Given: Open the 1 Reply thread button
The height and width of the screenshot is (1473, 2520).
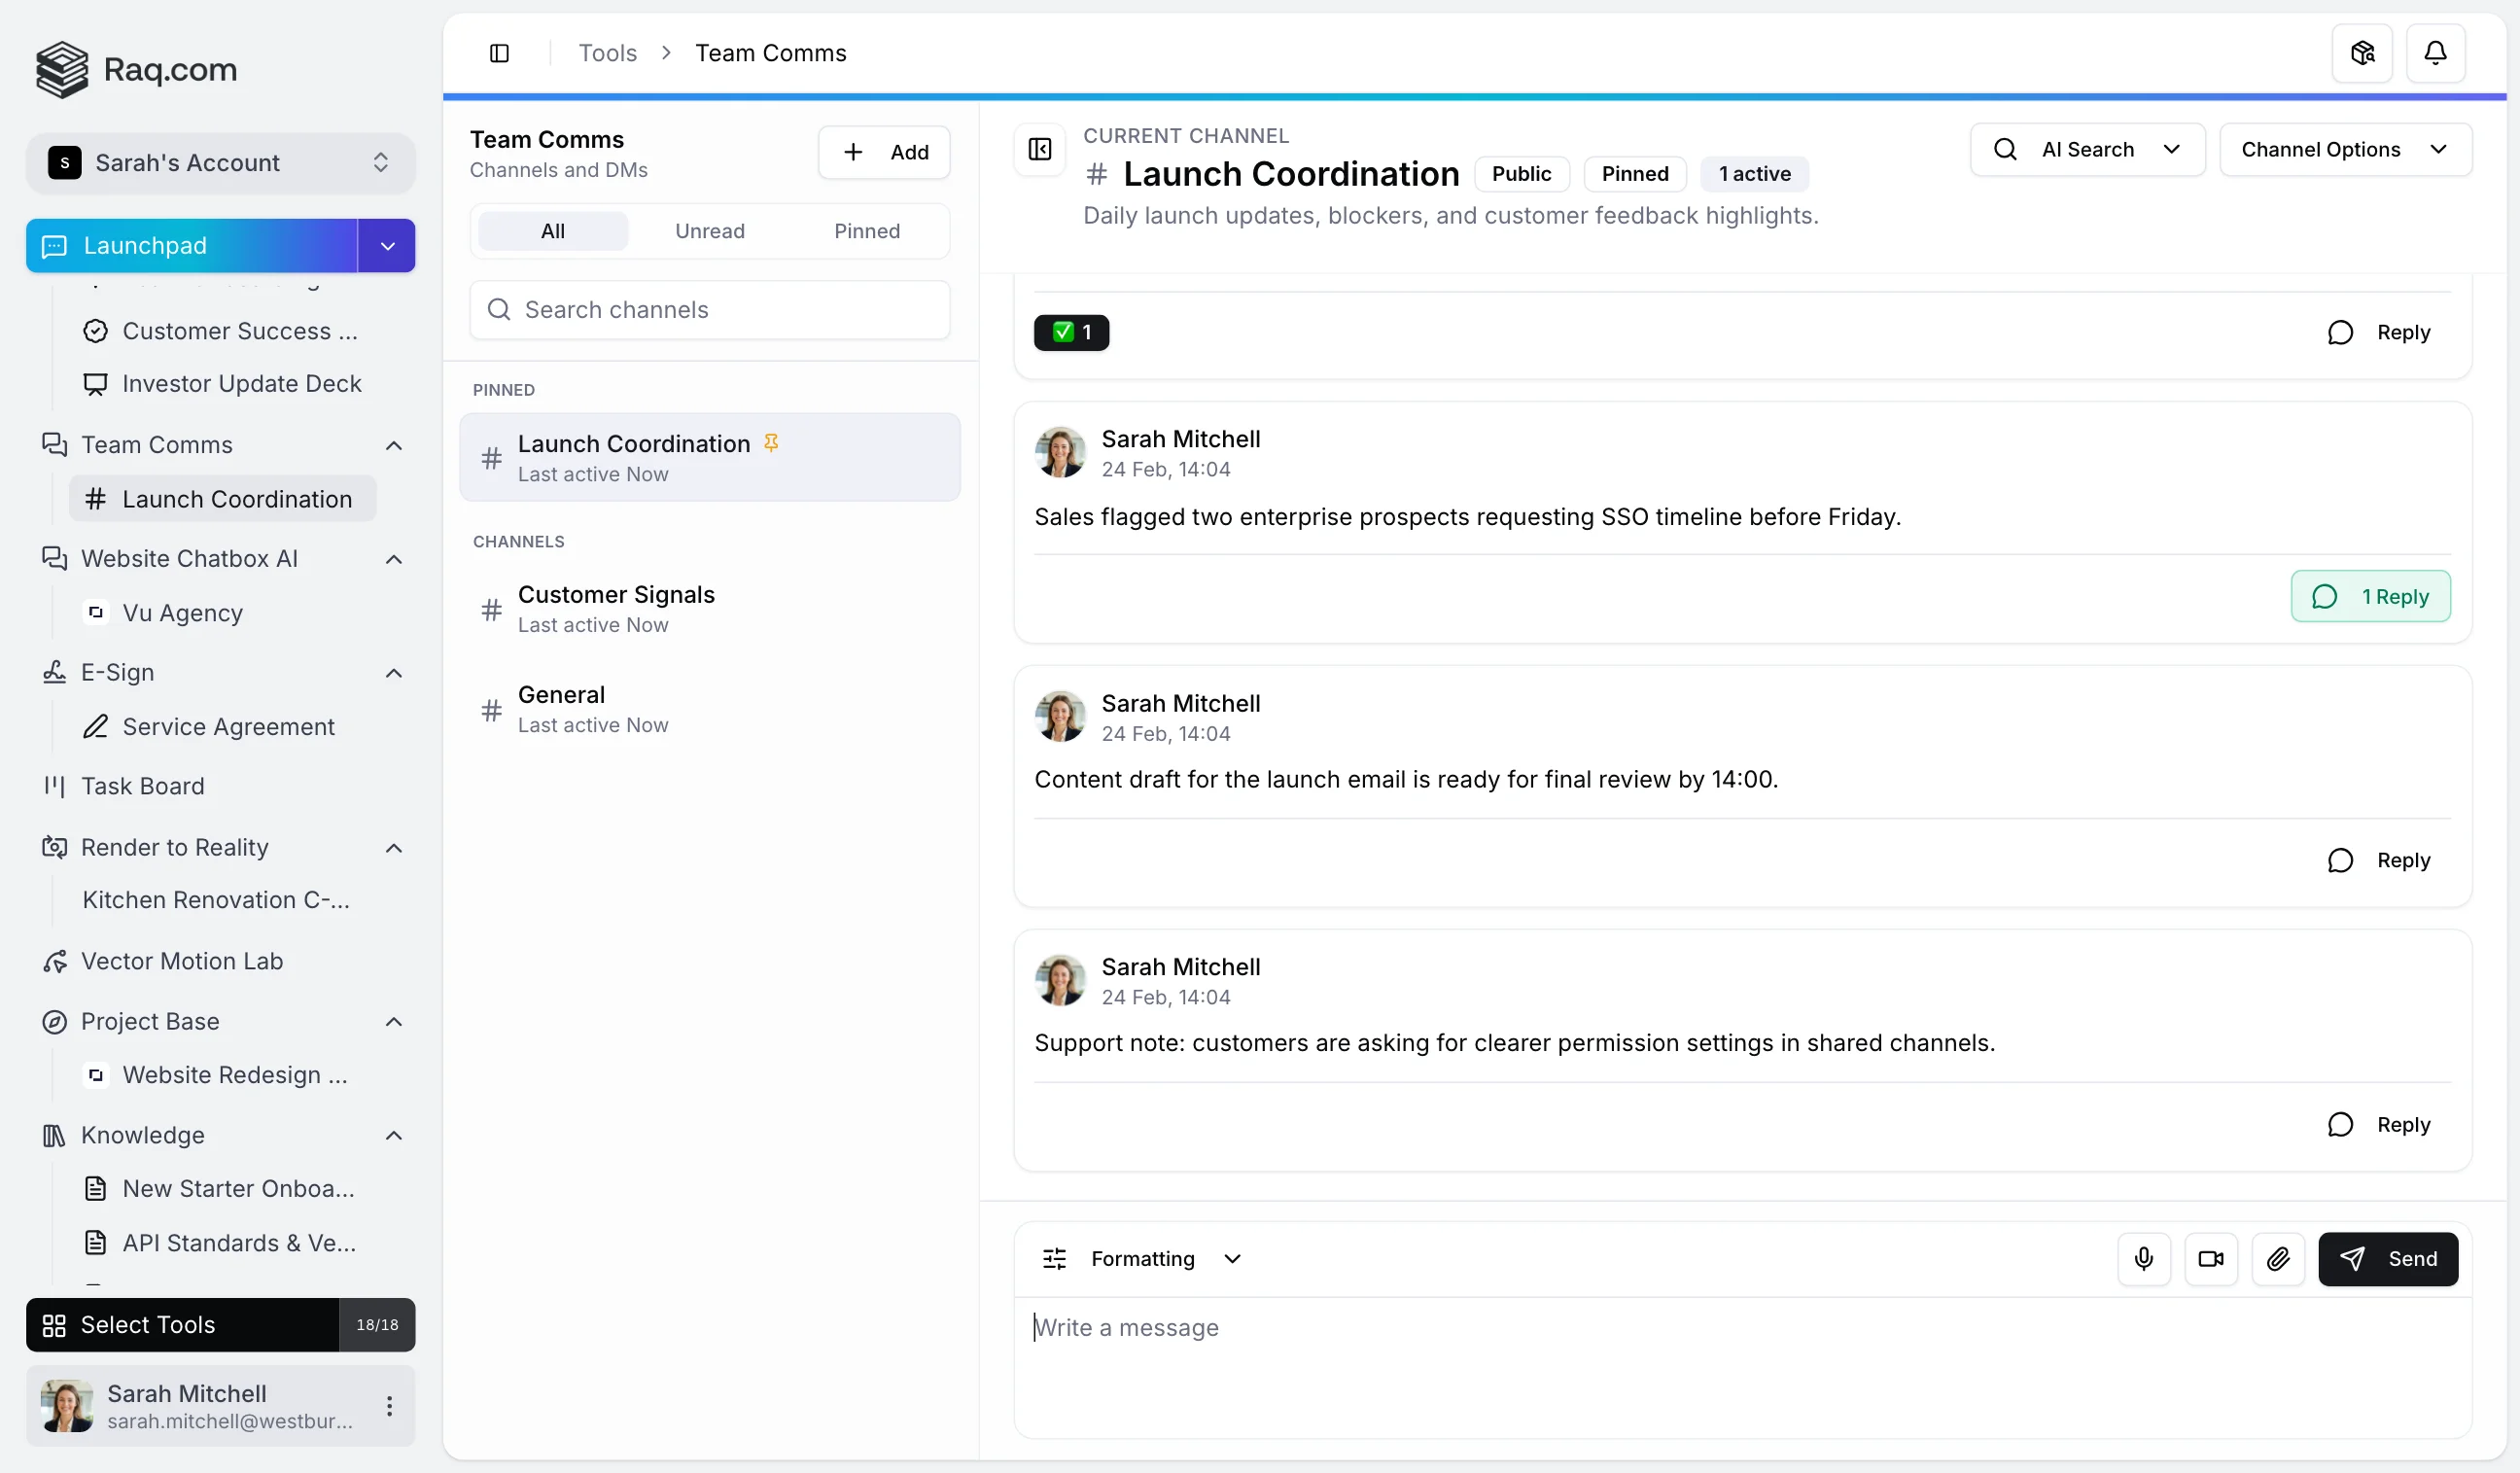Looking at the screenshot, I should coord(2370,596).
